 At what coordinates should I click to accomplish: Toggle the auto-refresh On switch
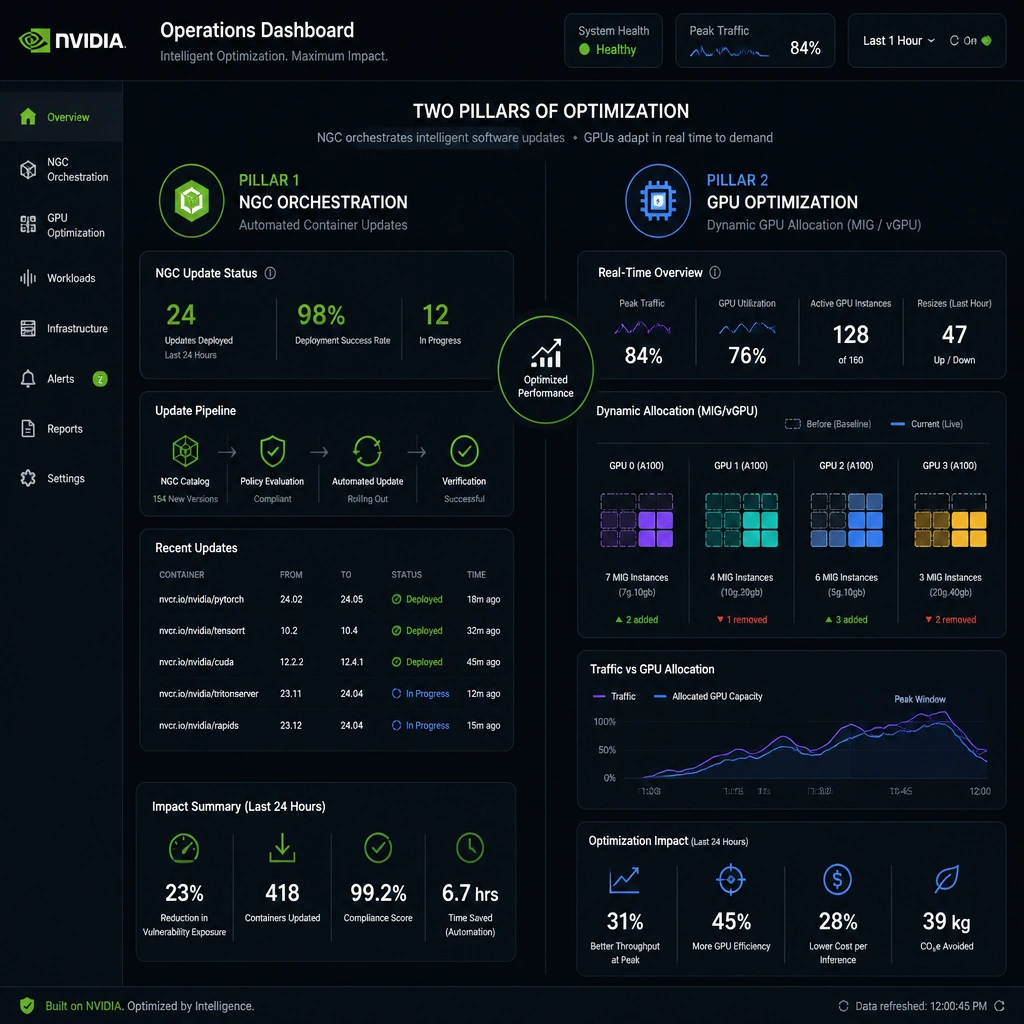pyautogui.click(x=970, y=40)
